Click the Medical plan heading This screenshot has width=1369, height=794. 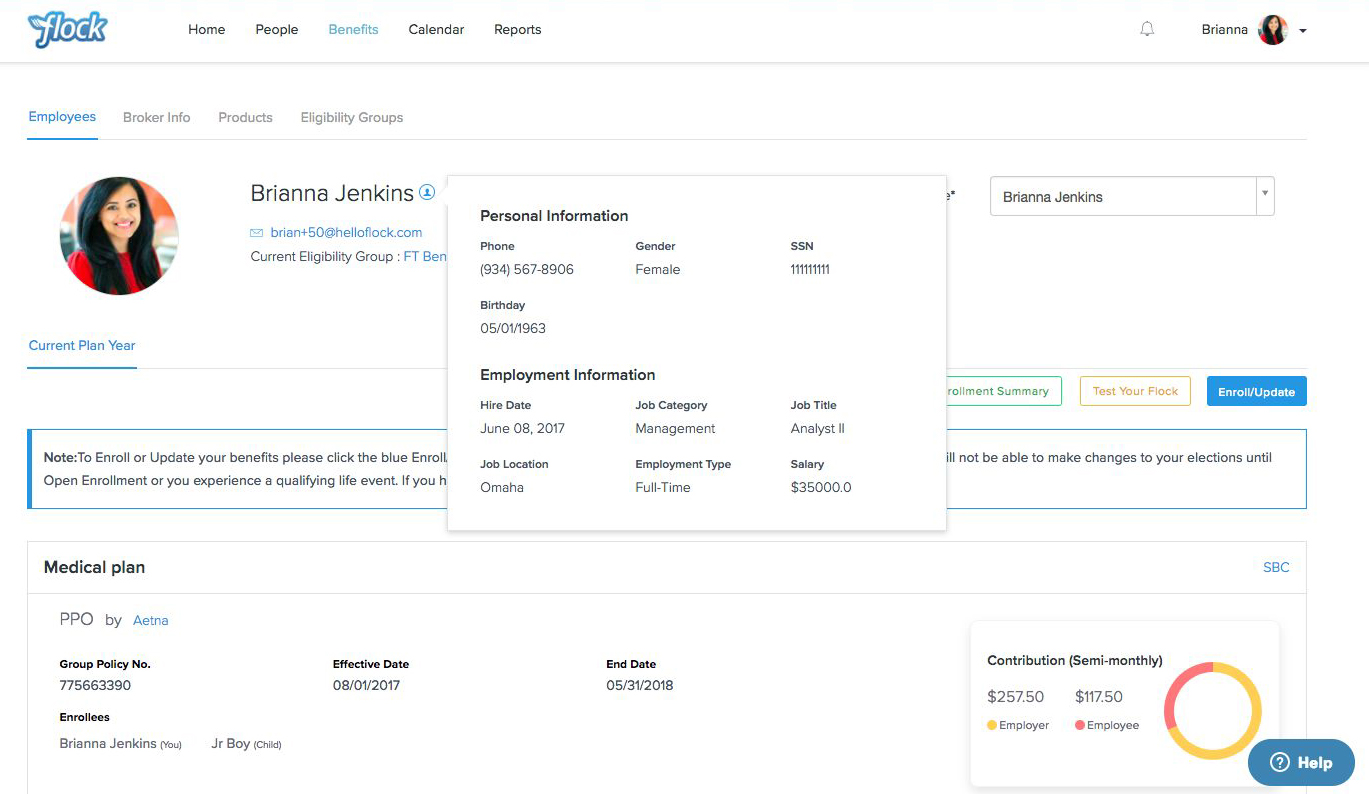tap(94, 567)
